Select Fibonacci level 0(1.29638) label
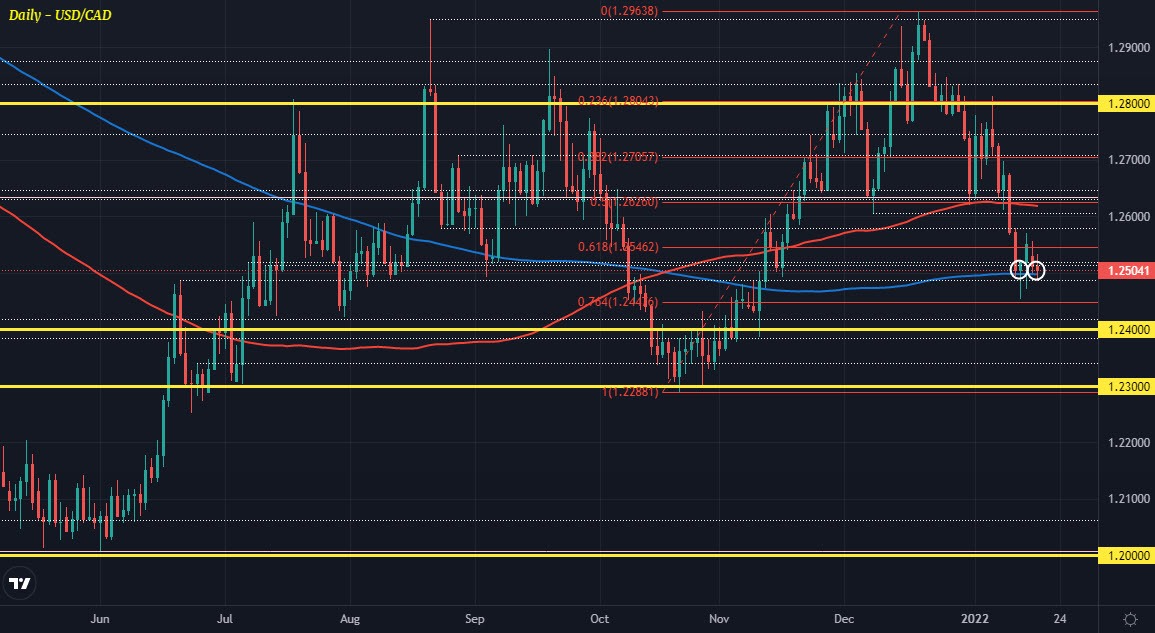The height and width of the screenshot is (633, 1155). (x=629, y=11)
